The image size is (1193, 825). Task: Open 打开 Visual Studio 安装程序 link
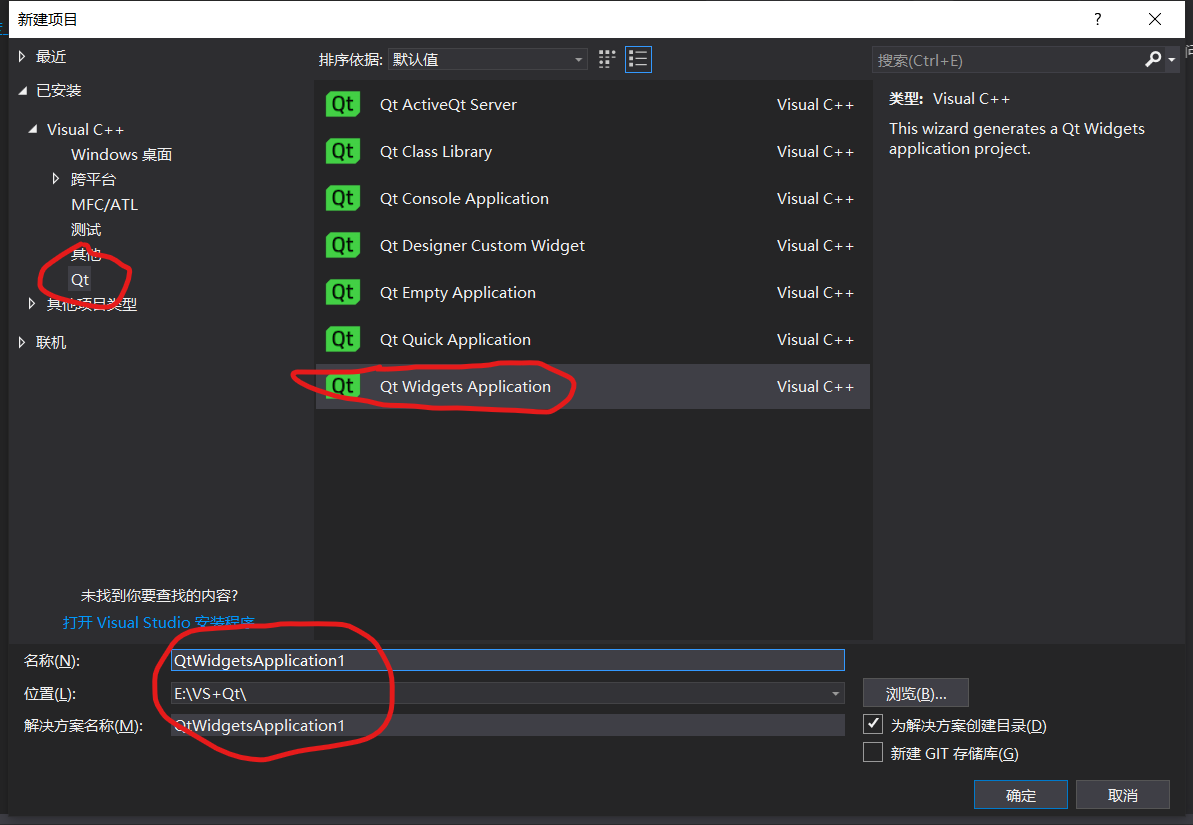point(158,622)
